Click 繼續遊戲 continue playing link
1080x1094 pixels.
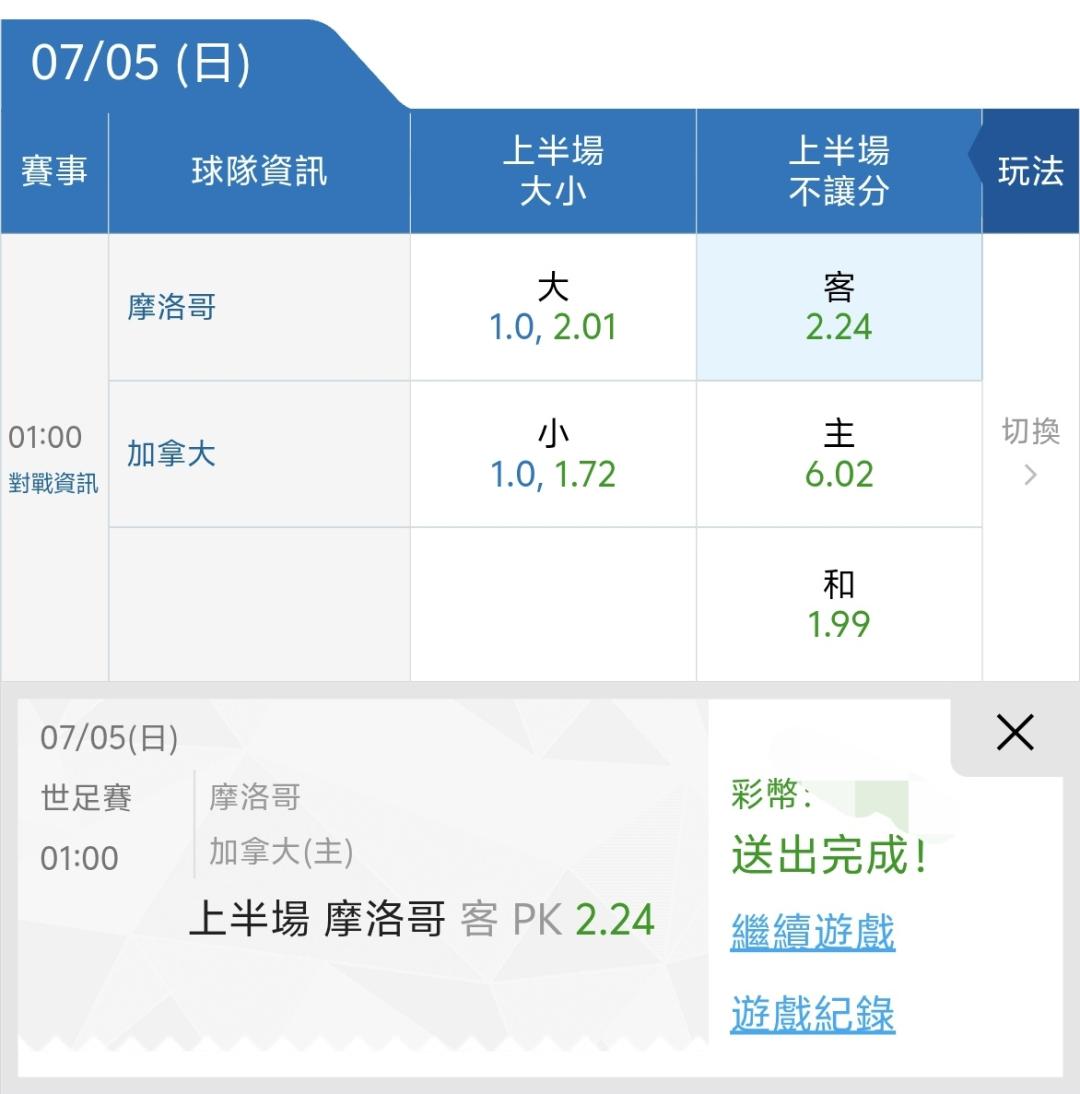tap(813, 932)
